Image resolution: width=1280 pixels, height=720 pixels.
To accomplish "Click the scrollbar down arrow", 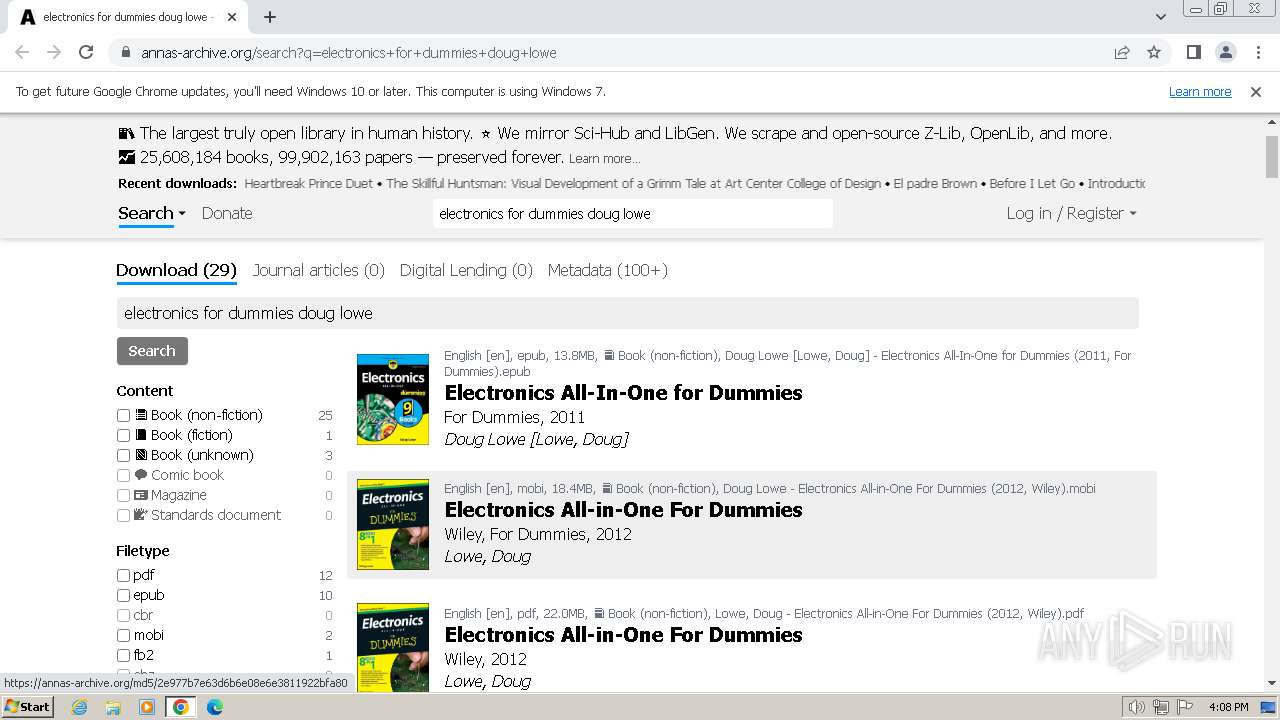I will pyautogui.click(x=1272, y=683).
